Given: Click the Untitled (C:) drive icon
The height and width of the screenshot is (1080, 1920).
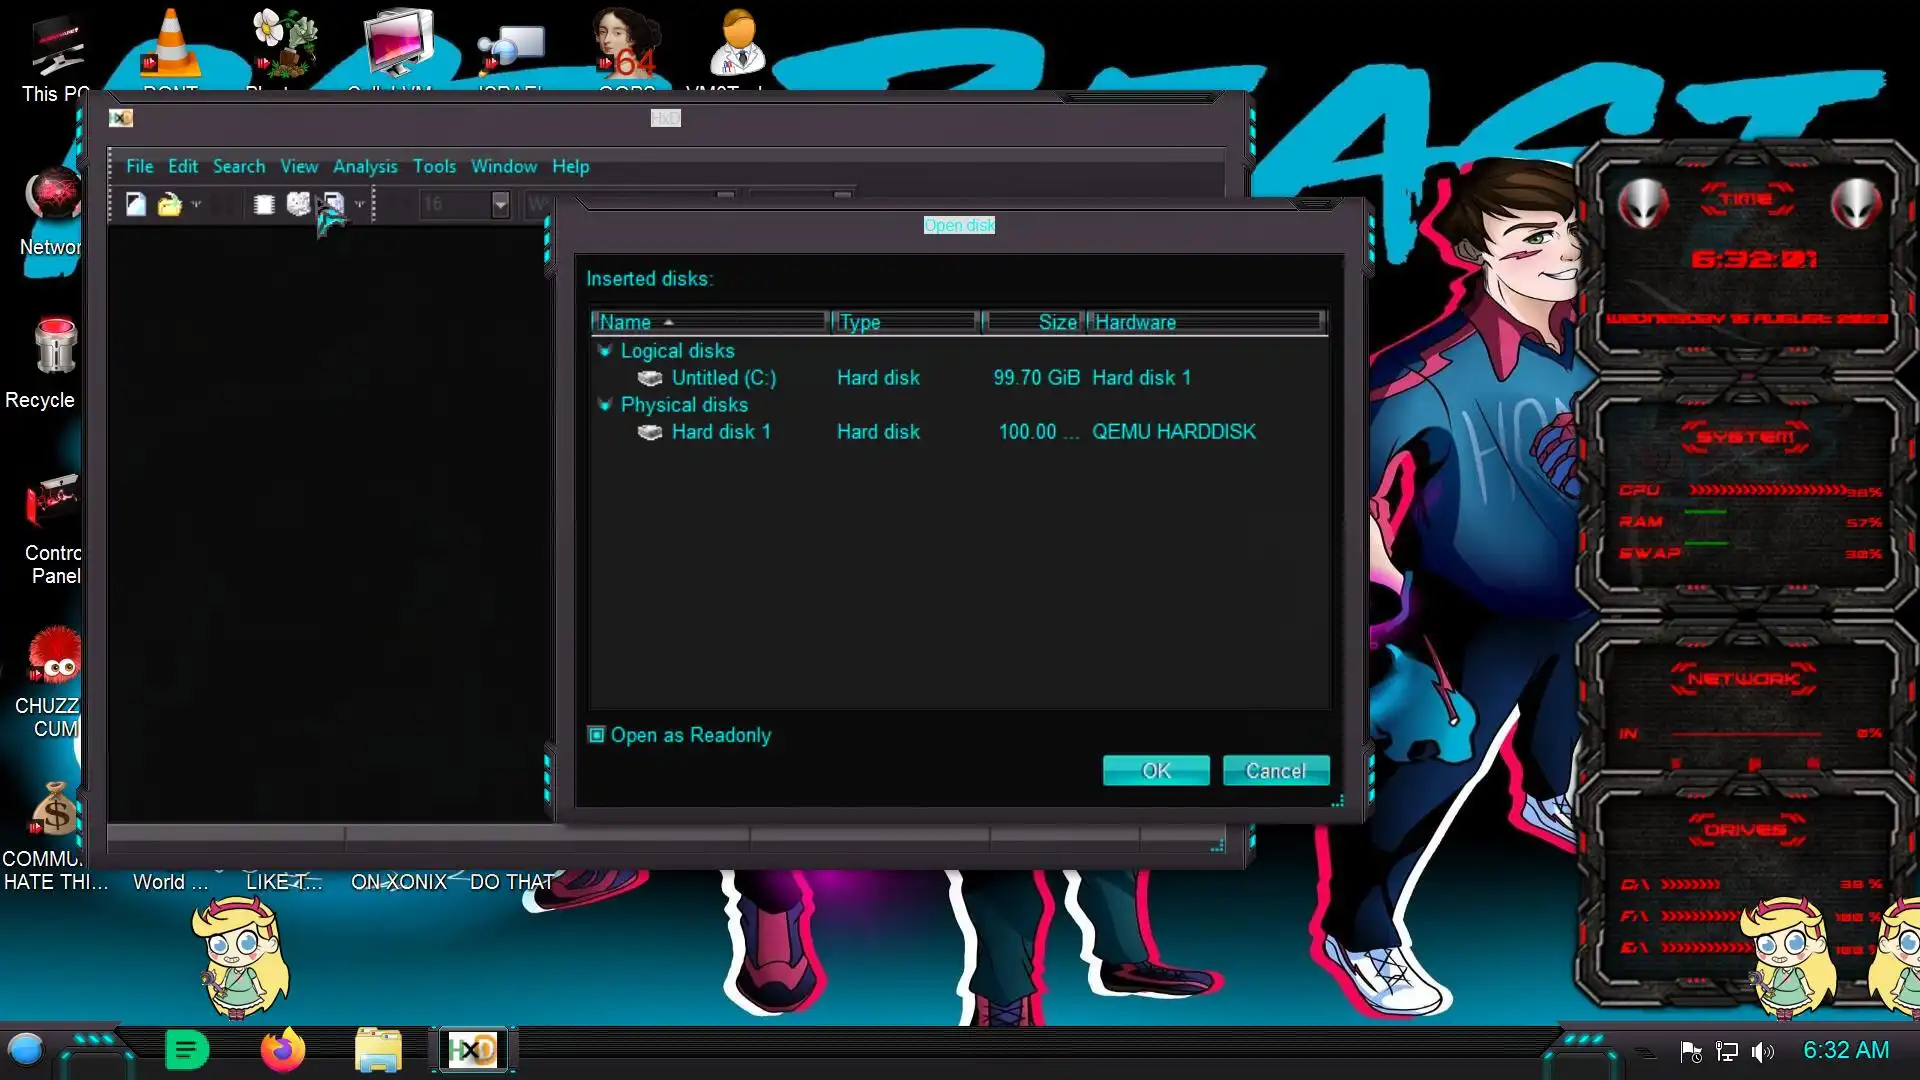Looking at the screenshot, I should coord(650,378).
